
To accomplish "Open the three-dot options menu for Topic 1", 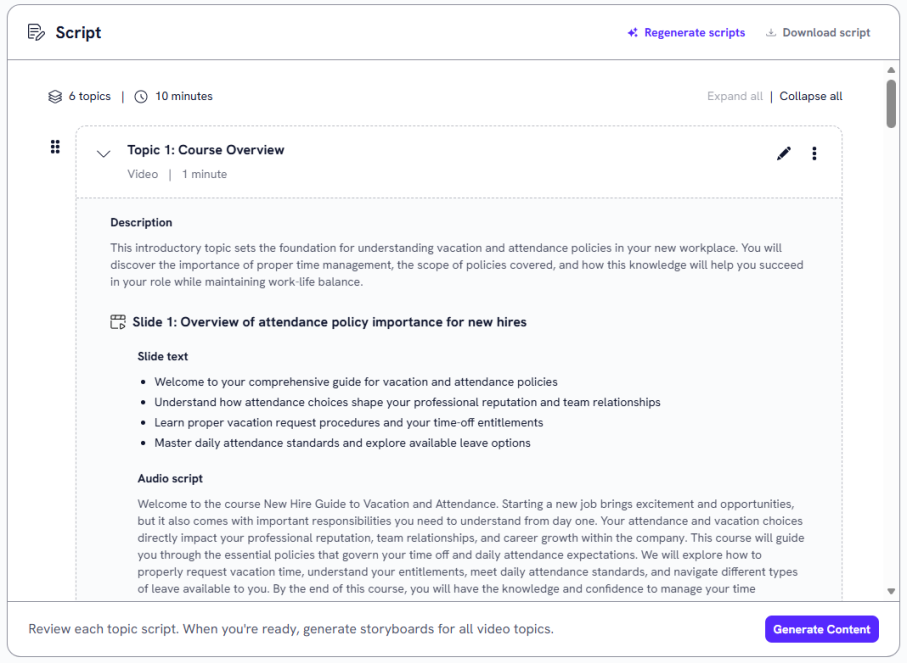I will (x=814, y=153).
